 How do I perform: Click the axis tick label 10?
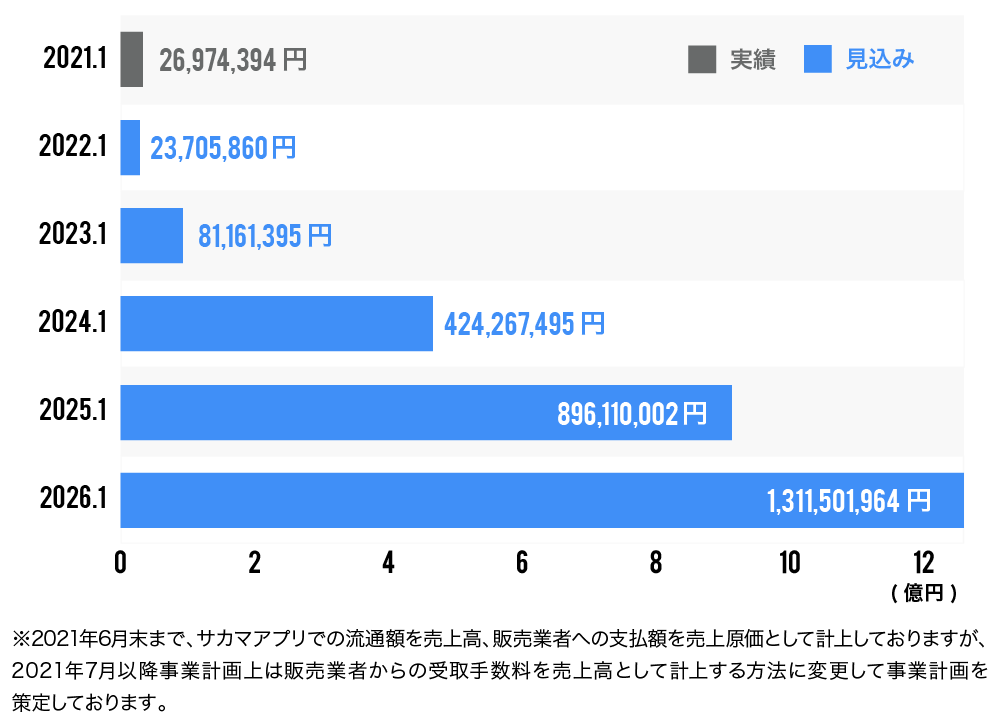click(790, 563)
